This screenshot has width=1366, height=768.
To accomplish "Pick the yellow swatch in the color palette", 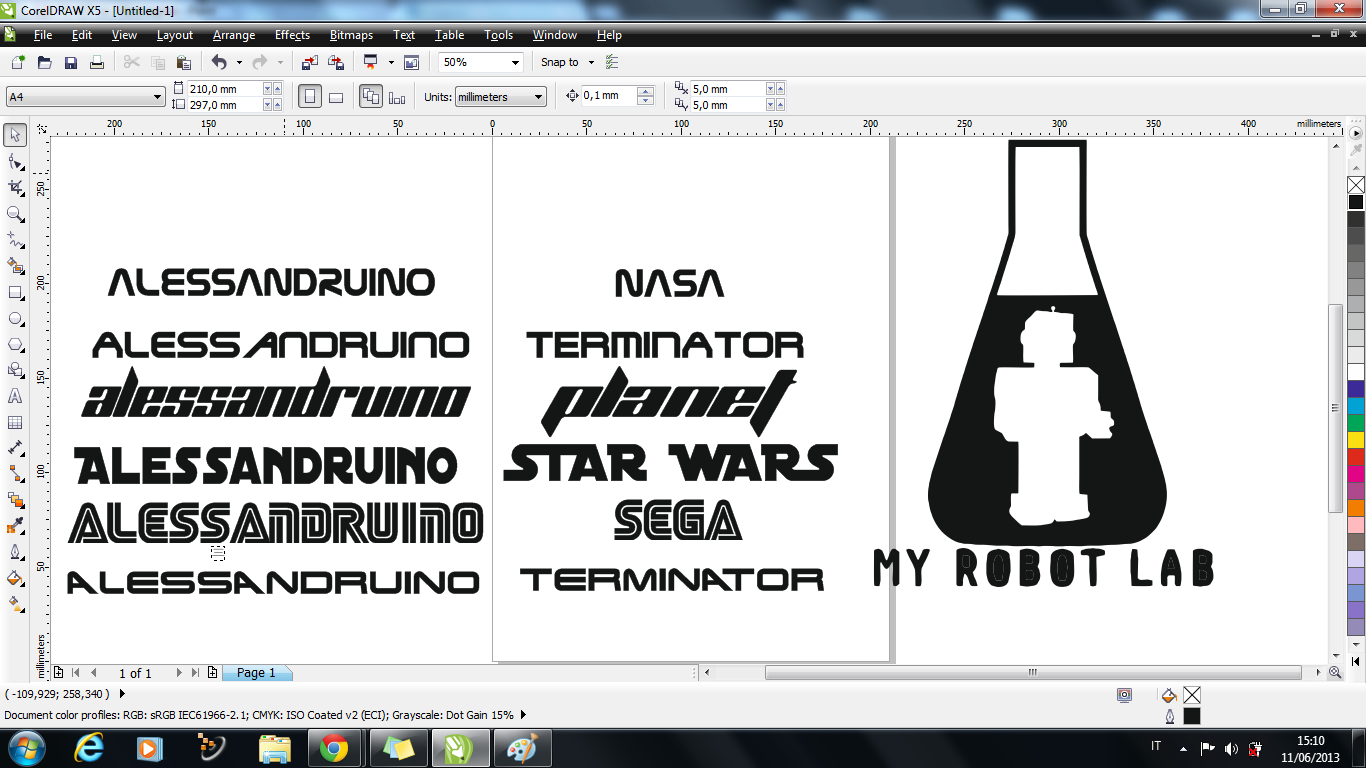I will pyautogui.click(x=1356, y=439).
